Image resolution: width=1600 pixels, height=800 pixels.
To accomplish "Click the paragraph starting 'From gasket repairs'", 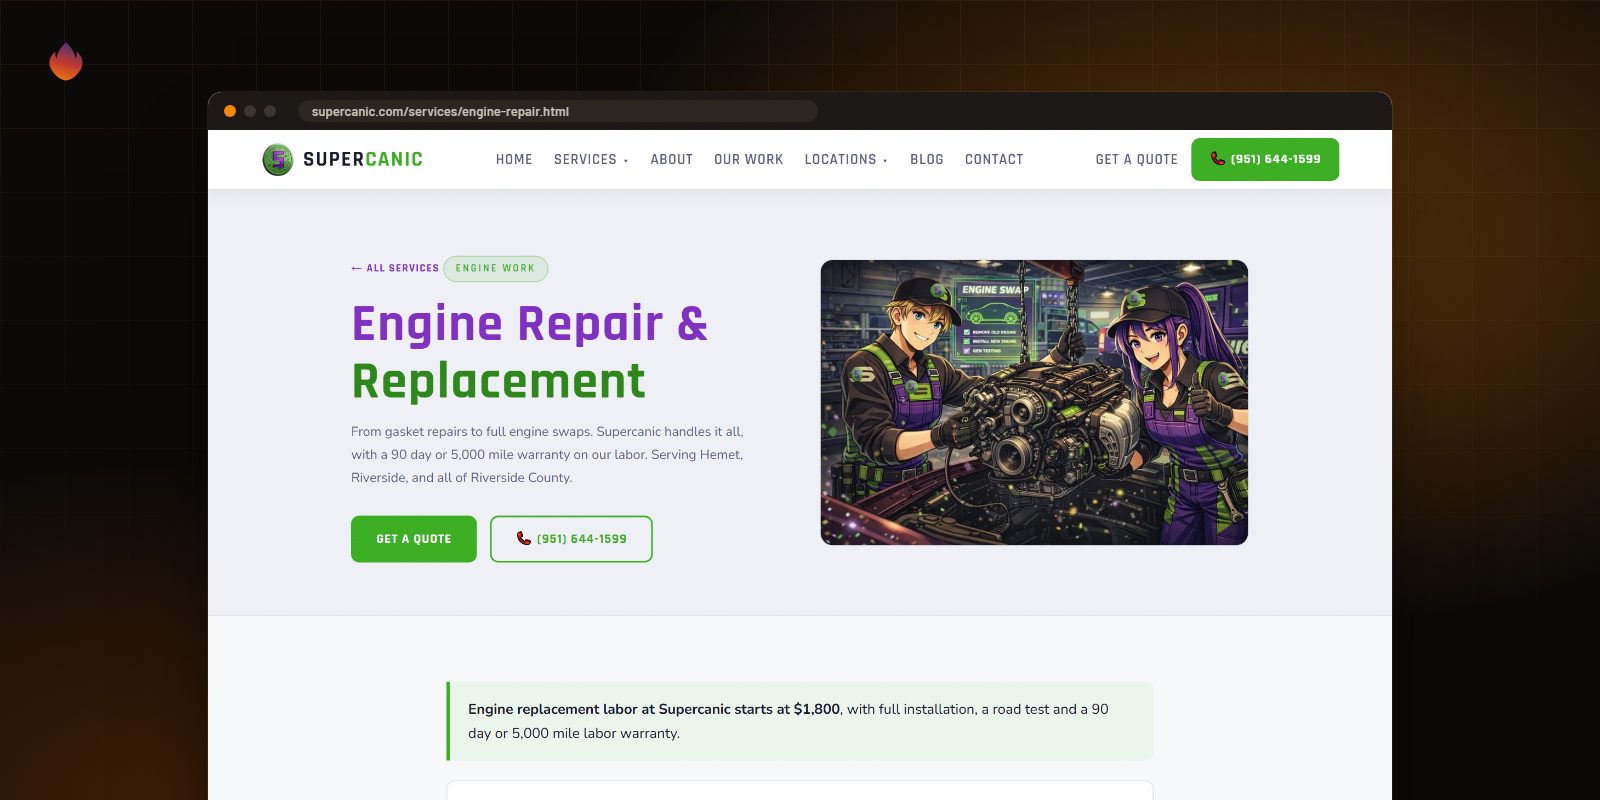I will coord(547,454).
